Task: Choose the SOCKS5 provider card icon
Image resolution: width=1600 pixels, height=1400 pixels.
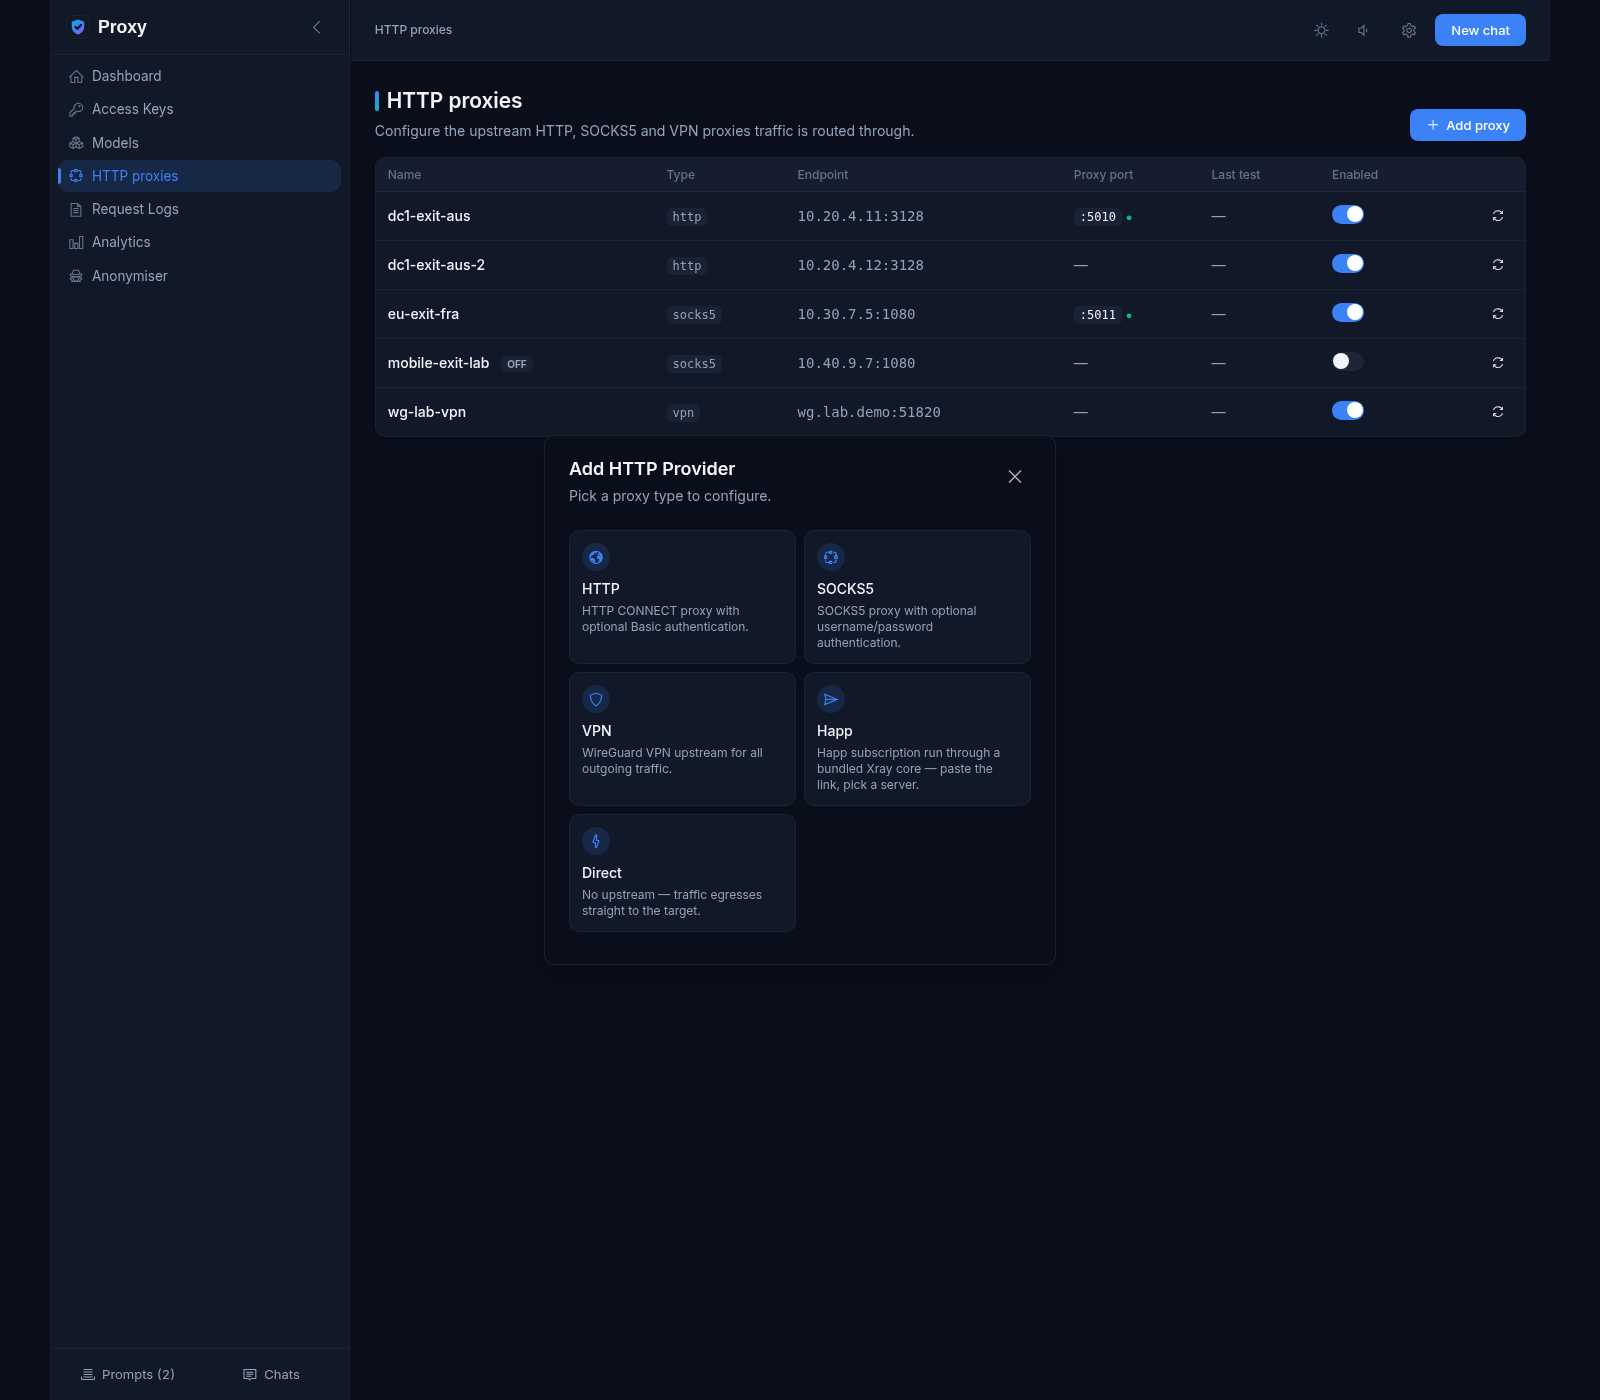Action: click(831, 557)
